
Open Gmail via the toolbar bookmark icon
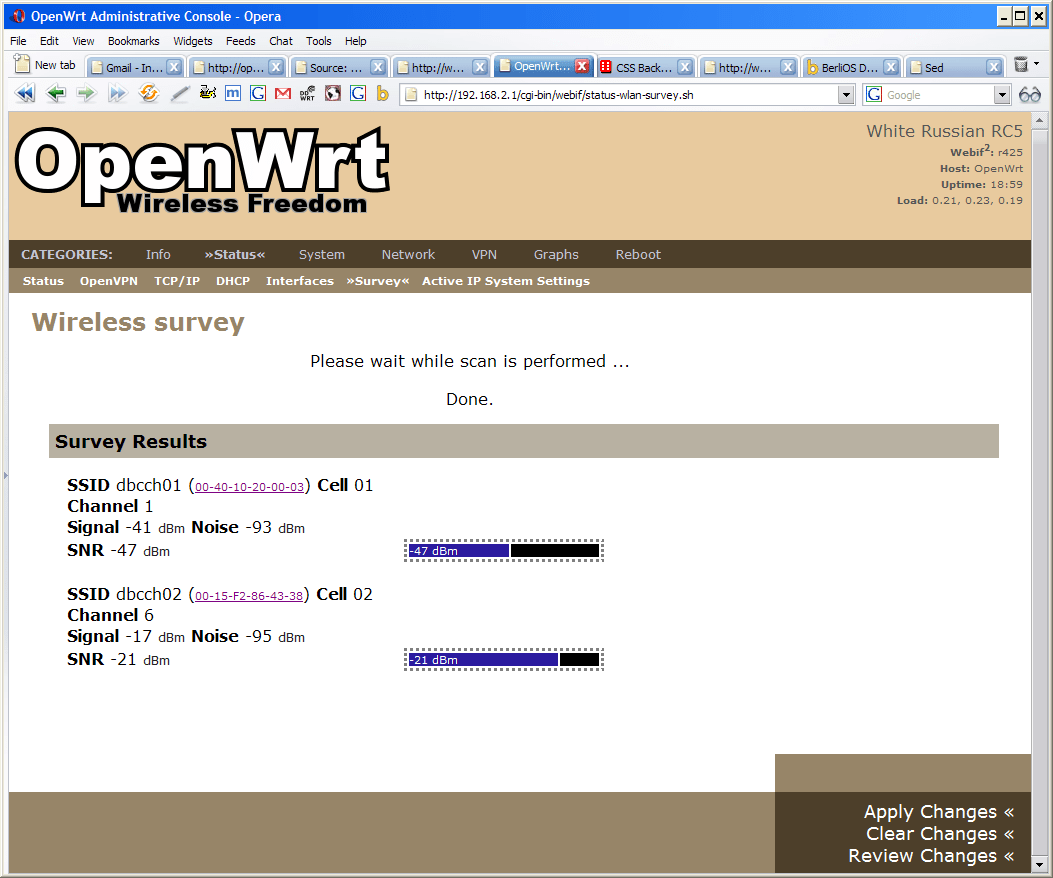click(284, 93)
